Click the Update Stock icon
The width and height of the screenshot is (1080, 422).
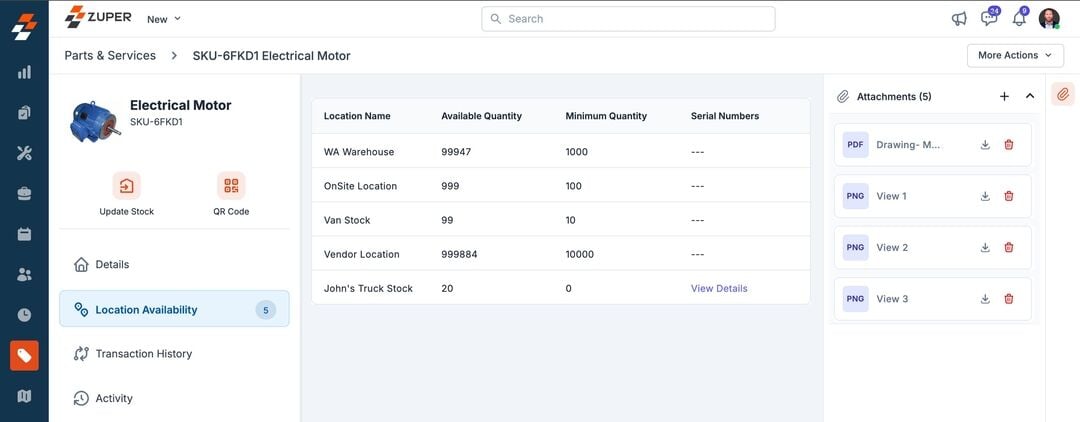tap(127, 186)
